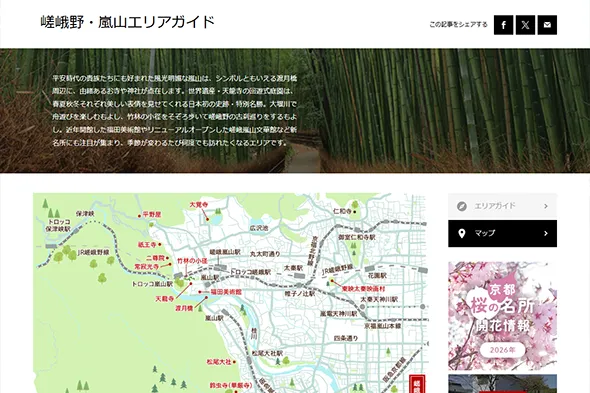This screenshot has height=393, width=590.
Task: Click the 丸太町通り street label
Action: click(x=265, y=254)
